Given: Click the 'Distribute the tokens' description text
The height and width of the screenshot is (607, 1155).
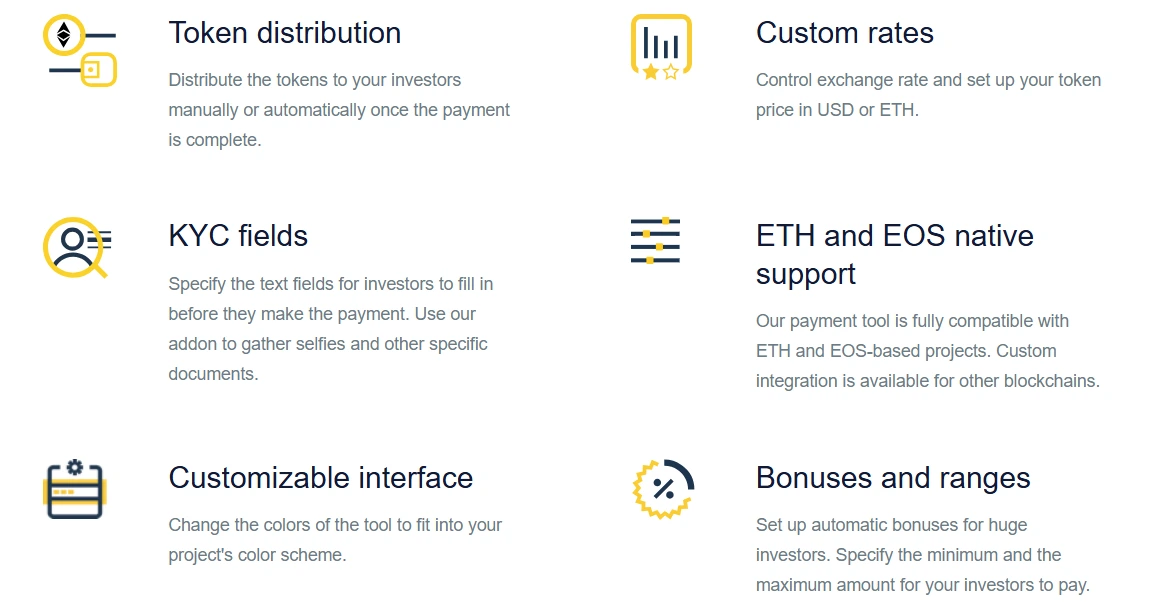Looking at the screenshot, I should pos(339,110).
